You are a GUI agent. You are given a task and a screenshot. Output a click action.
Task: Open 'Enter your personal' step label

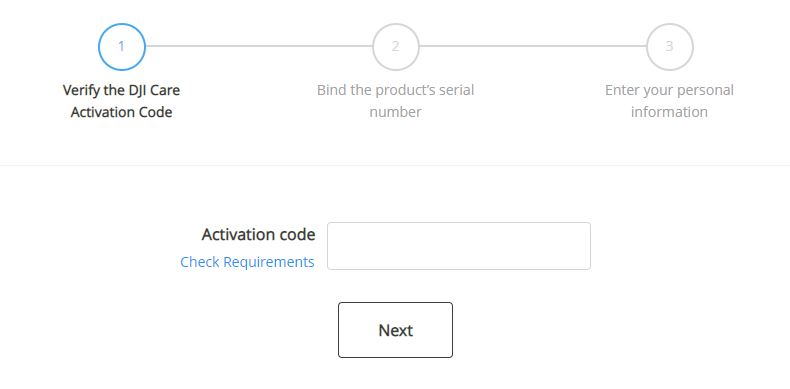point(669,91)
